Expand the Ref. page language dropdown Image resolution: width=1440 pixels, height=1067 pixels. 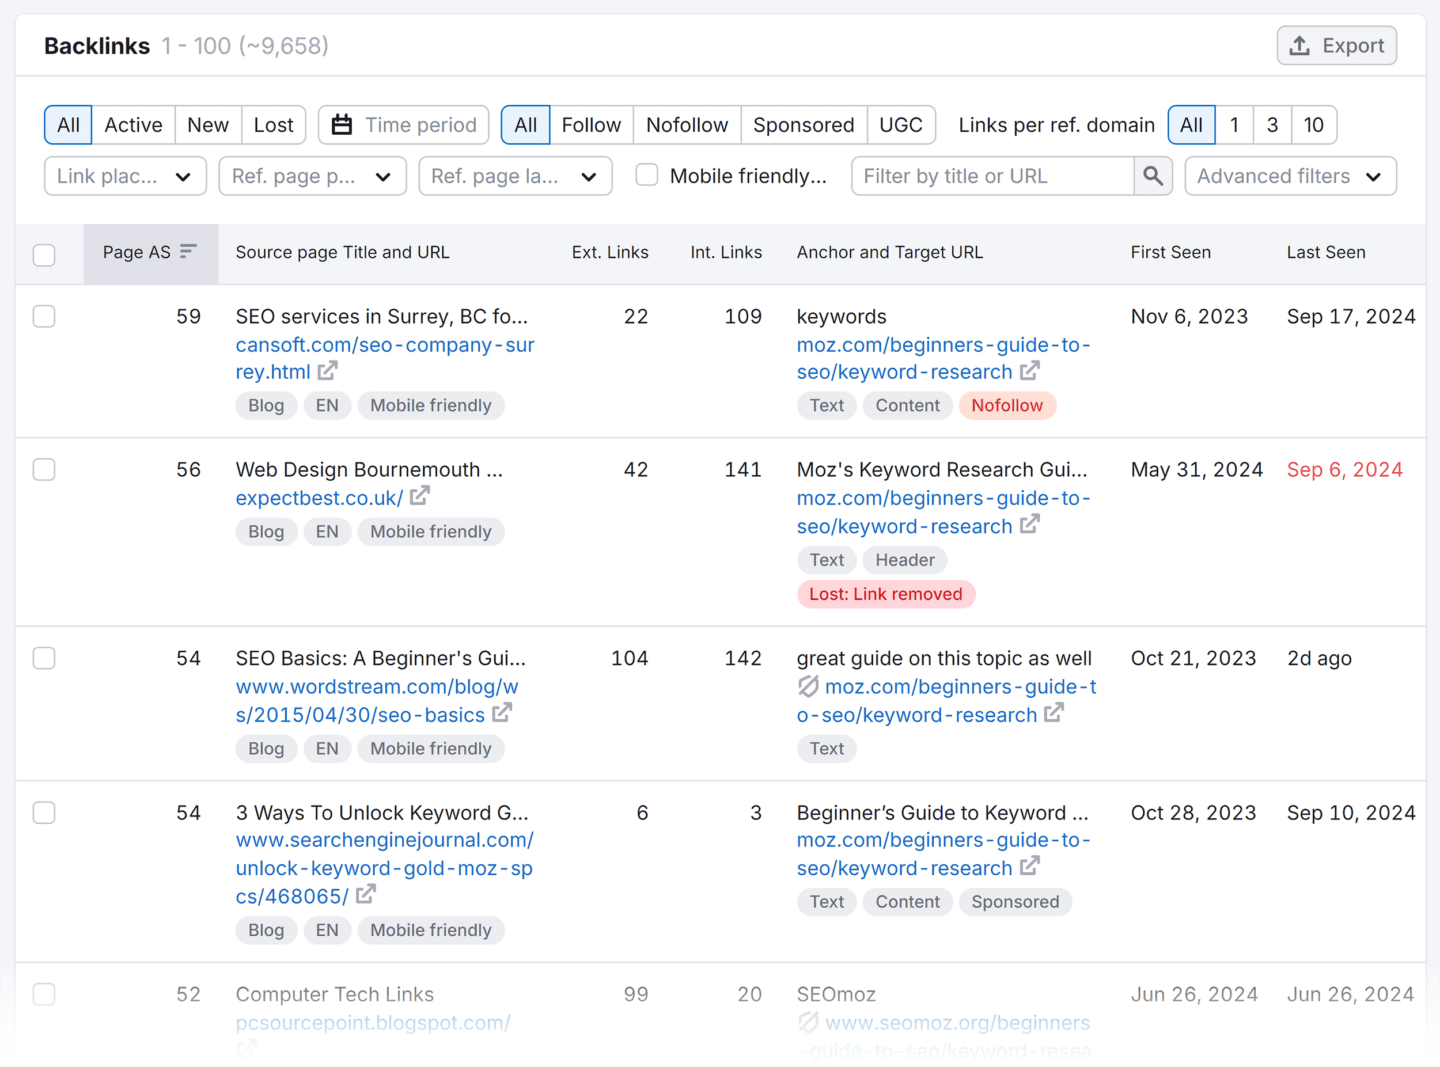pos(514,176)
